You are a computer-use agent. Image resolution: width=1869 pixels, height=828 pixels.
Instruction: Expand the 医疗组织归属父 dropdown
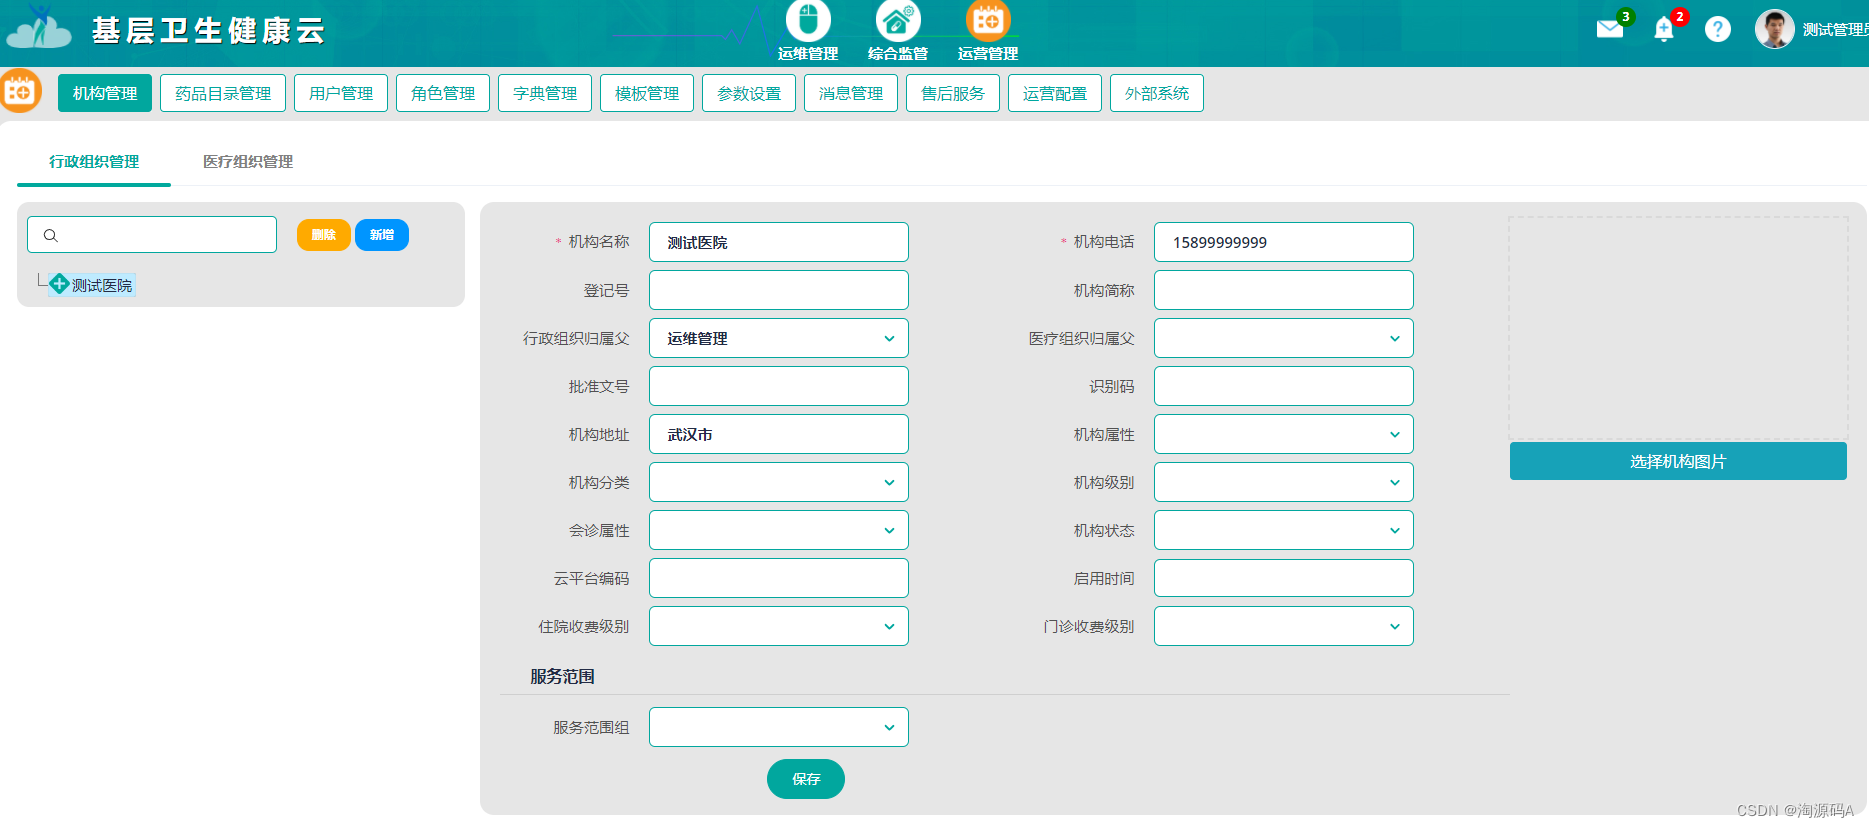(x=1284, y=338)
